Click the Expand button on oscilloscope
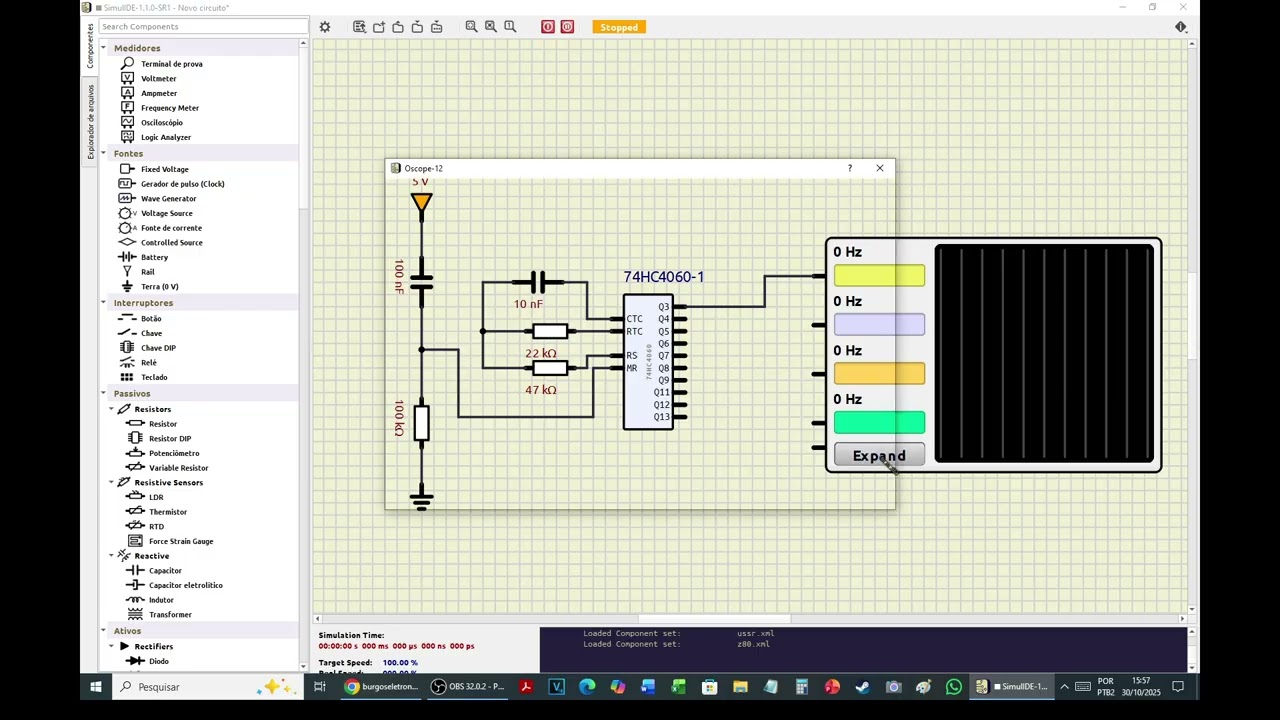The image size is (1280, 720). click(879, 456)
